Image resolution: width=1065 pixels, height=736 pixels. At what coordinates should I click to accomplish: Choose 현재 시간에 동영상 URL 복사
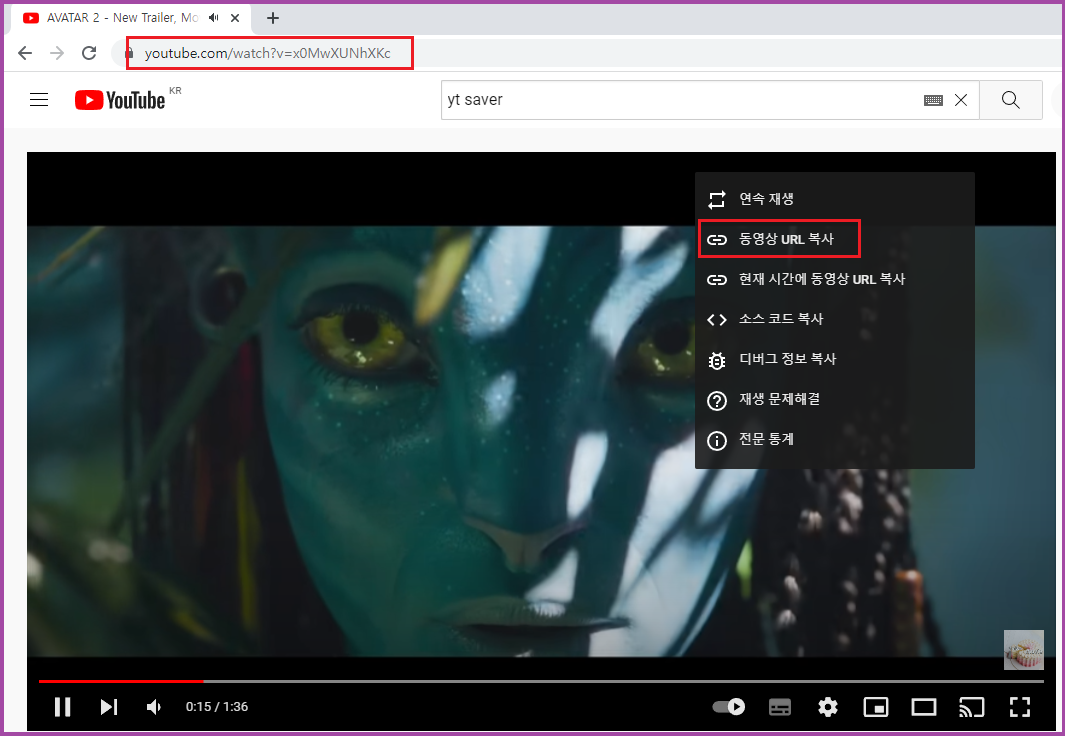click(835, 279)
